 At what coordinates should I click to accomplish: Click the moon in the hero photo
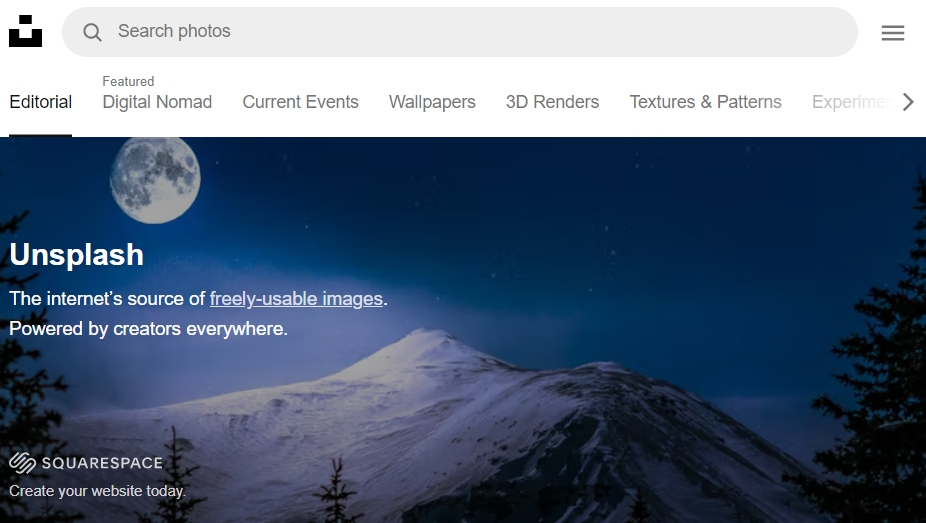click(155, 179)
